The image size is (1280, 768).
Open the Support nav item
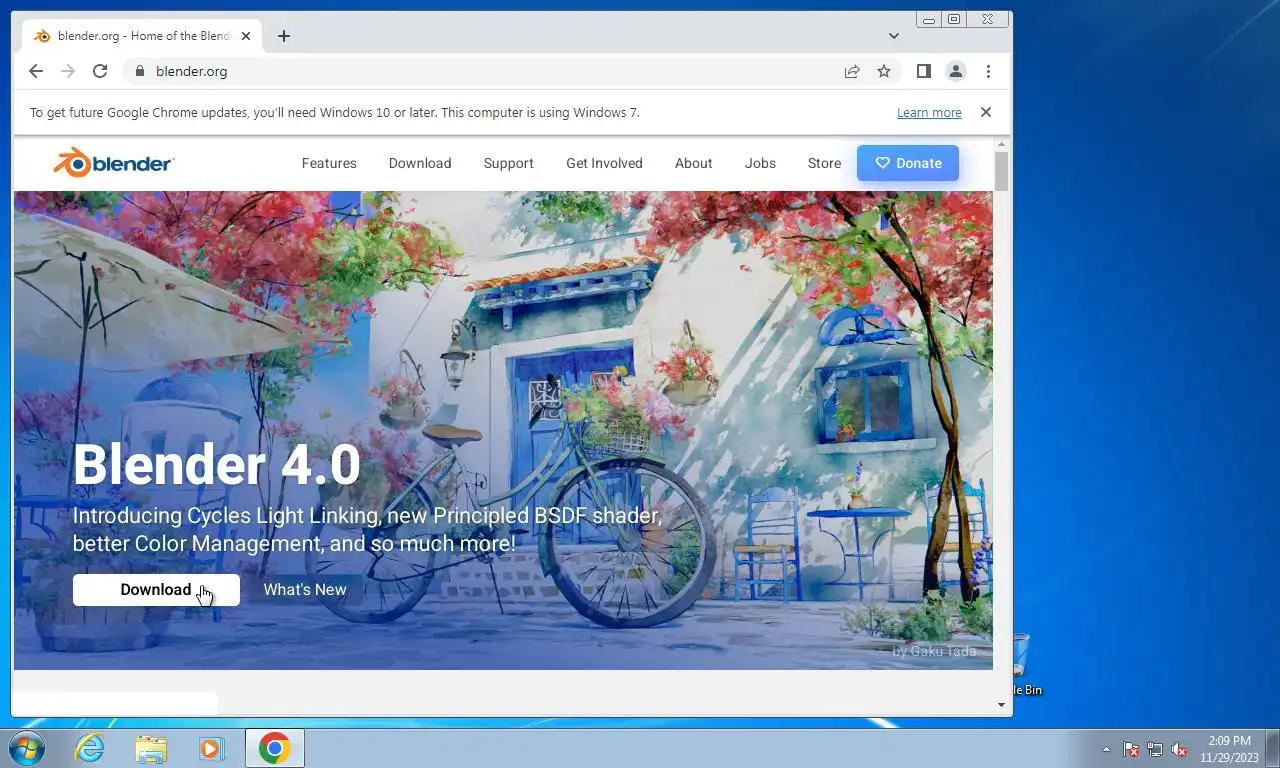pyautogui.click(x=508, y=163)
